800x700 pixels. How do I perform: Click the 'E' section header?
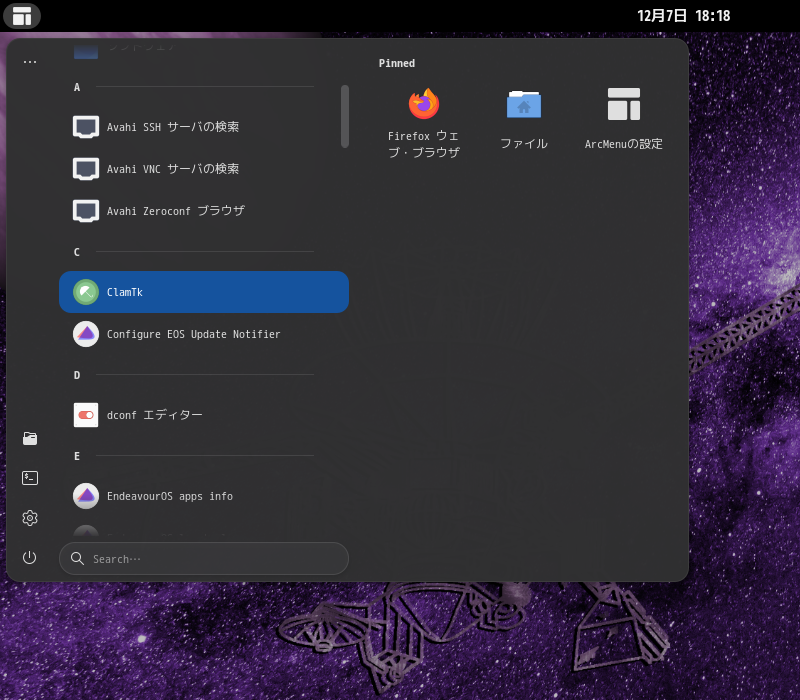tap(77, 456)
